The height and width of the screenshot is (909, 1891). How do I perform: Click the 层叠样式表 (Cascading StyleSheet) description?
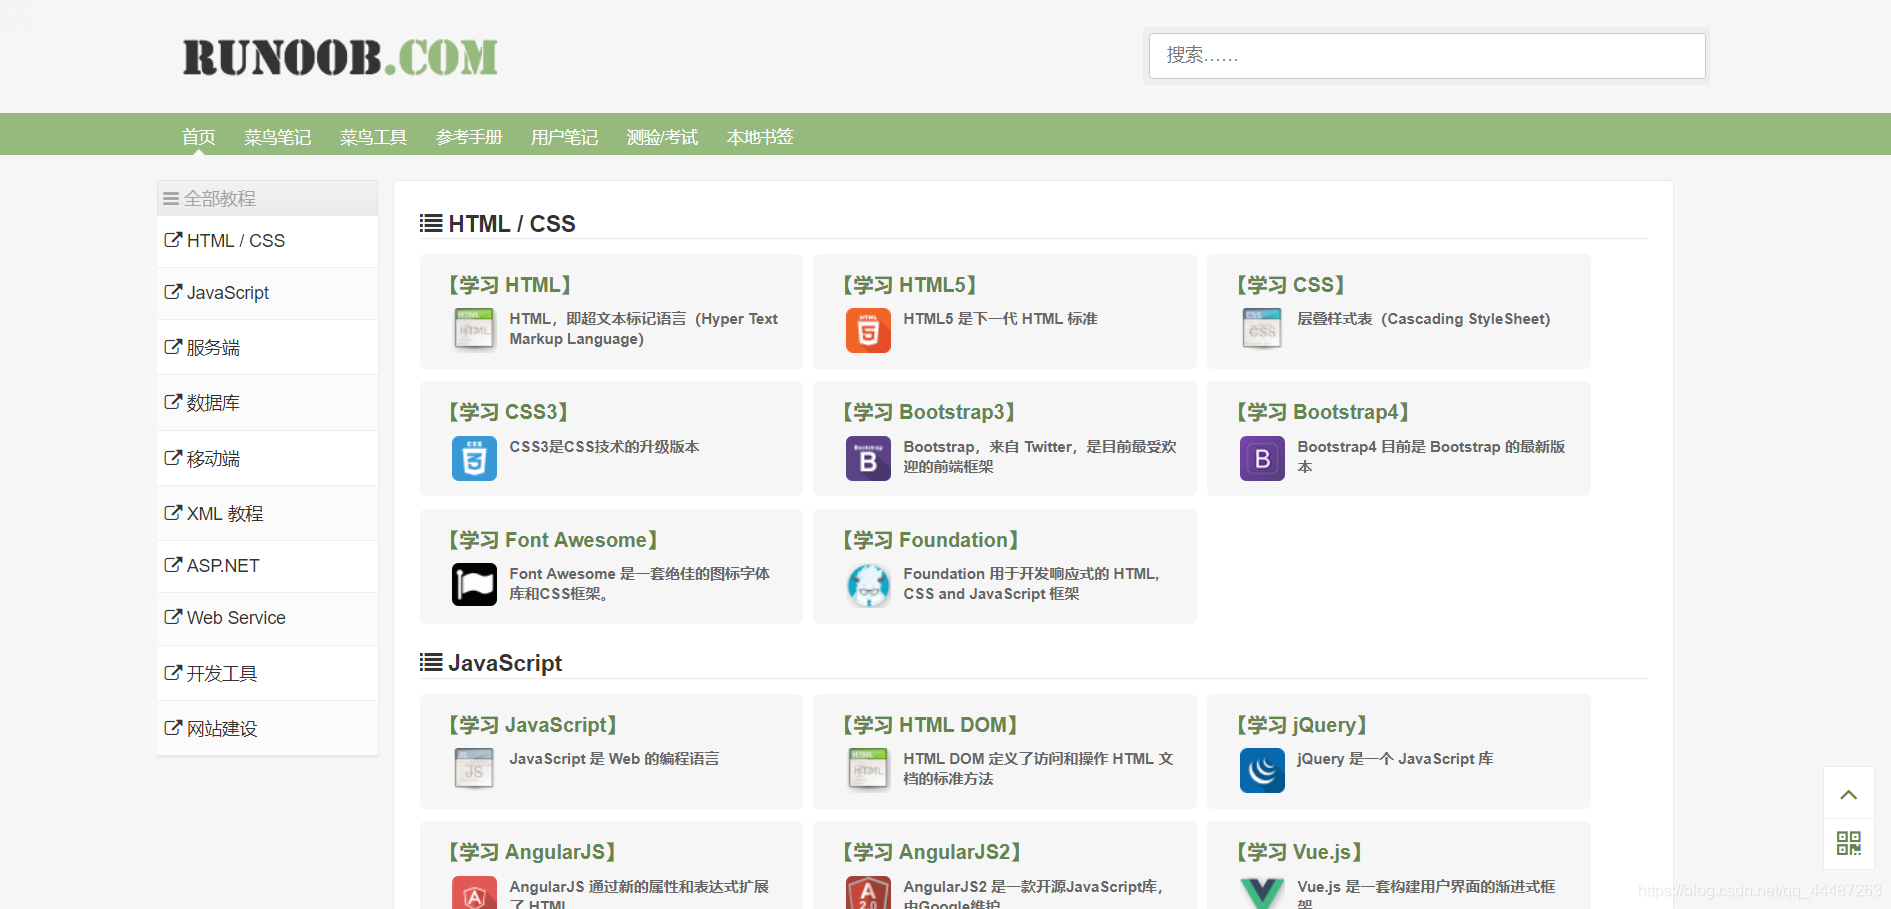point(1424,319)
